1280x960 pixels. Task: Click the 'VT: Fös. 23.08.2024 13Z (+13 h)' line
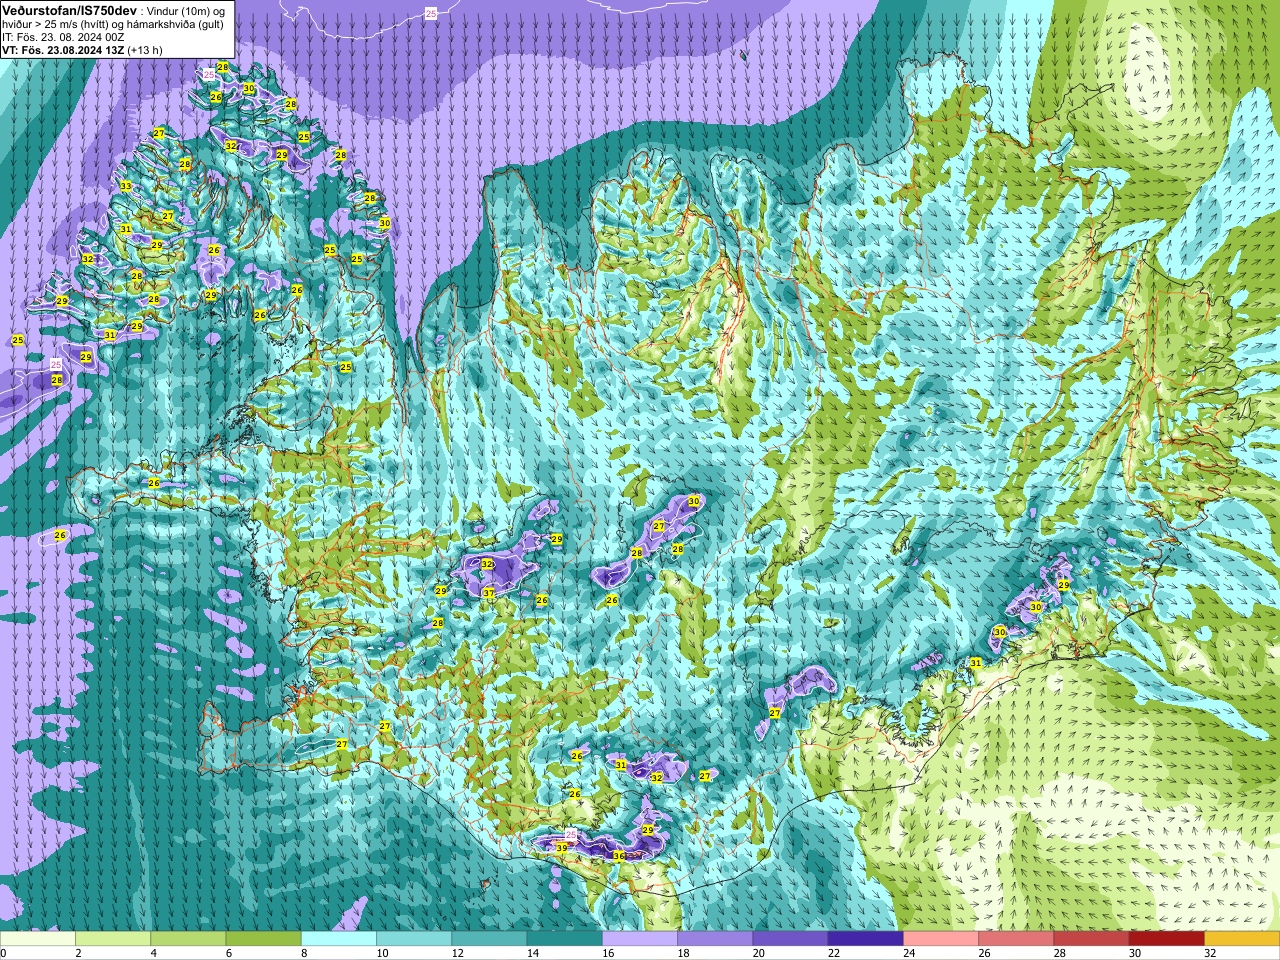[82, 50]
